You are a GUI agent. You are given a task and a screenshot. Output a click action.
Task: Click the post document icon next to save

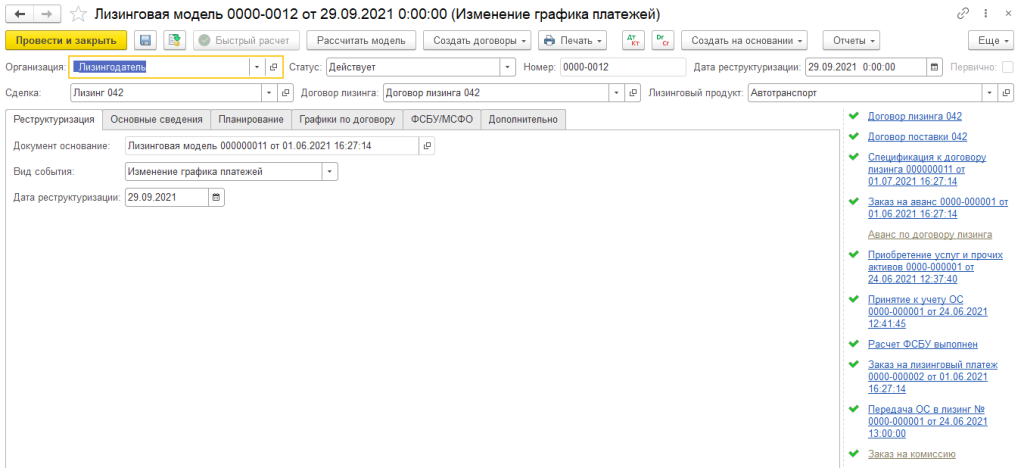click(175, 40)
